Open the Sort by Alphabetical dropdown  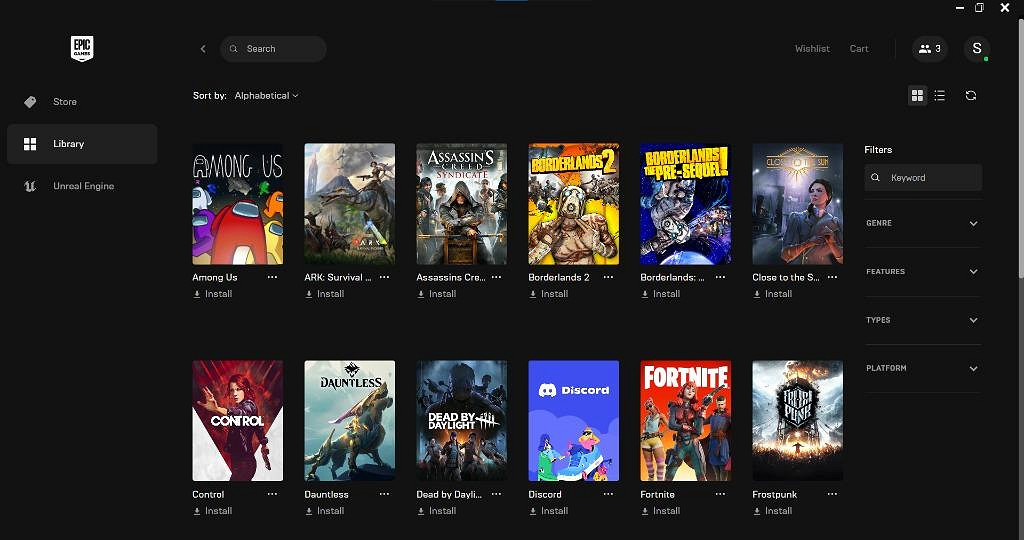click(x=266, y=96)
